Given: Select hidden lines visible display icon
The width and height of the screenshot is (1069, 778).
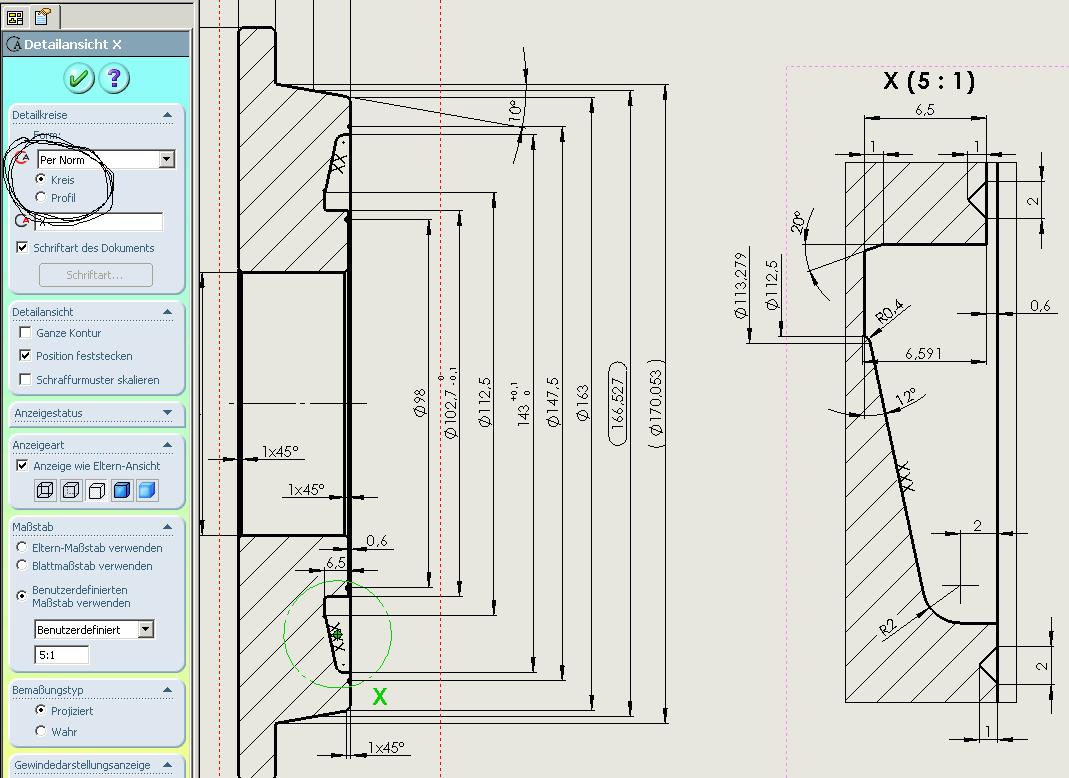Looking at the screenshot, I should coord(71,490).
